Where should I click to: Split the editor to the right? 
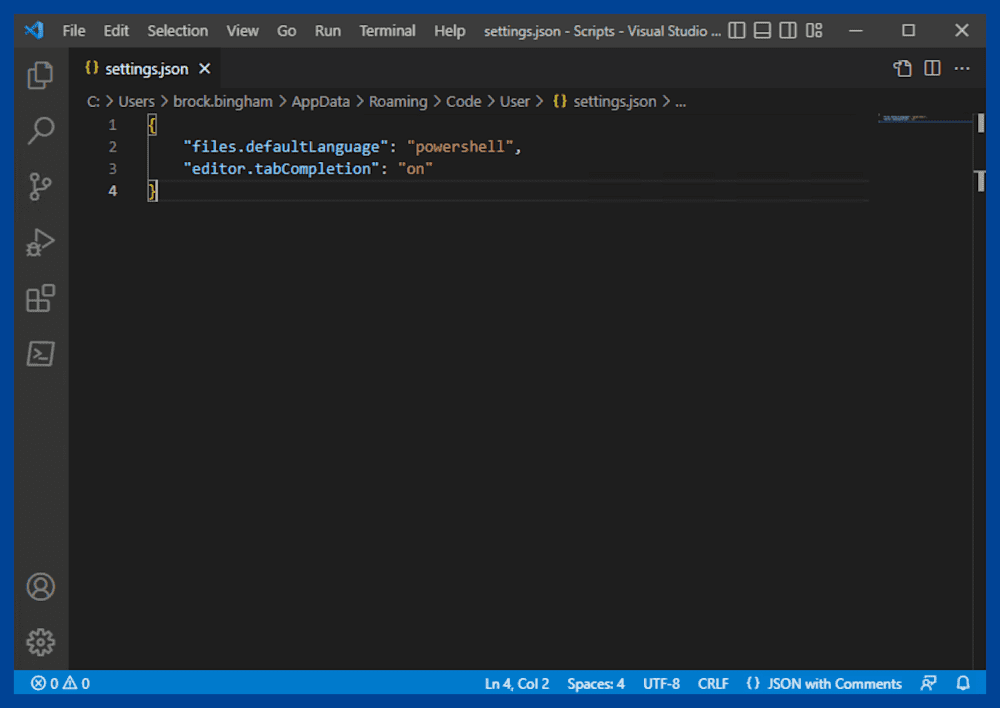932,68
